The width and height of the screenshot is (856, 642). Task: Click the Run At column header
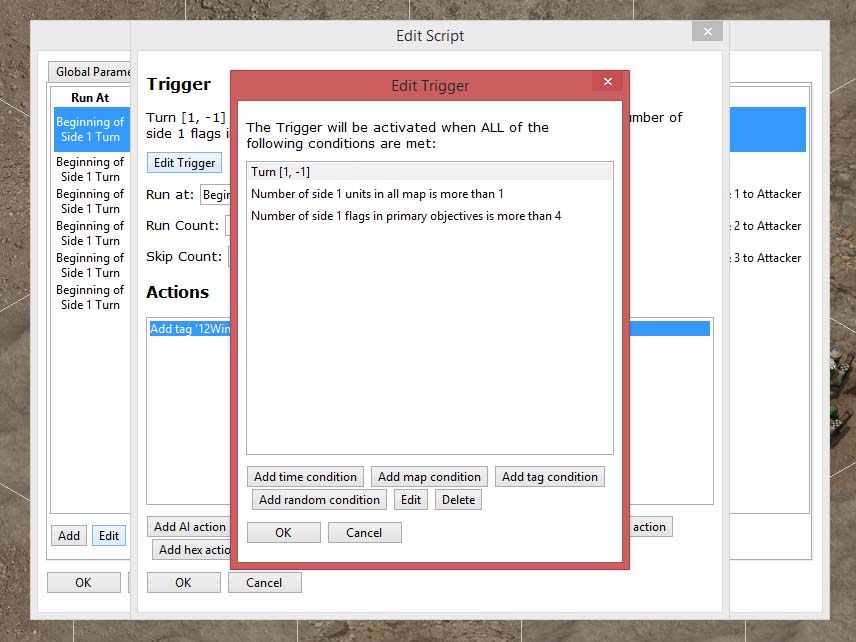90,98
